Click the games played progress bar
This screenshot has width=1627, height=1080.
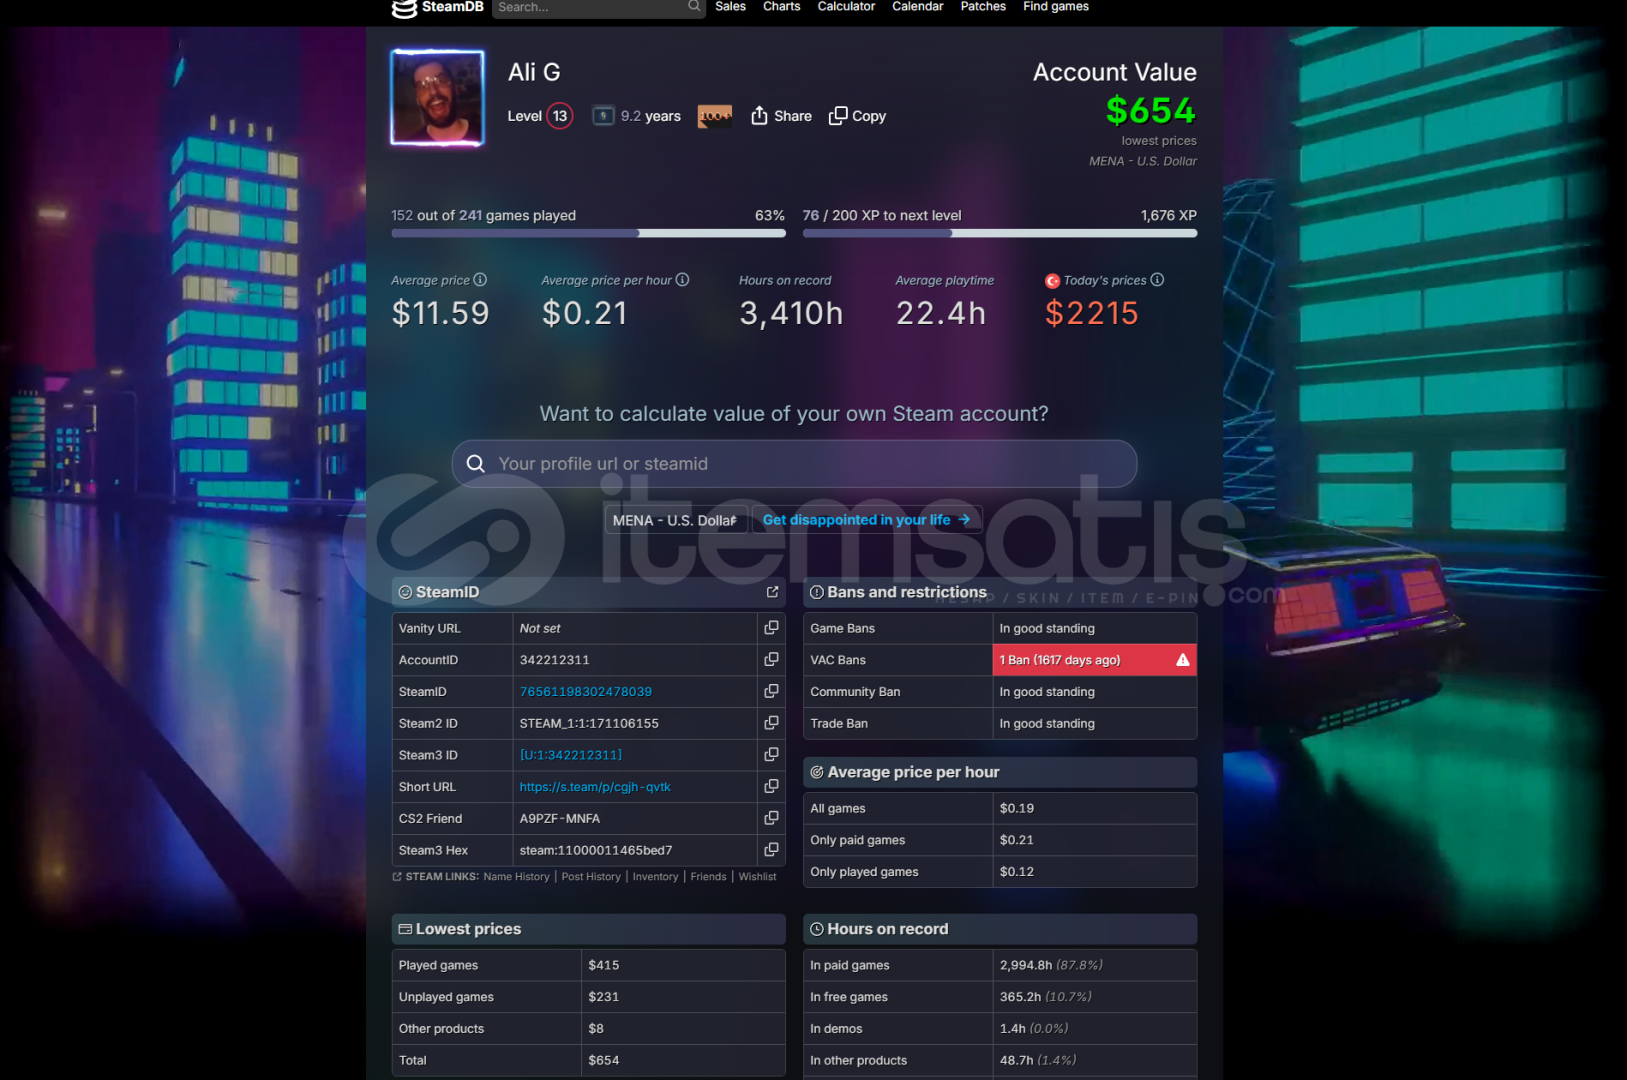coord(588,233)
